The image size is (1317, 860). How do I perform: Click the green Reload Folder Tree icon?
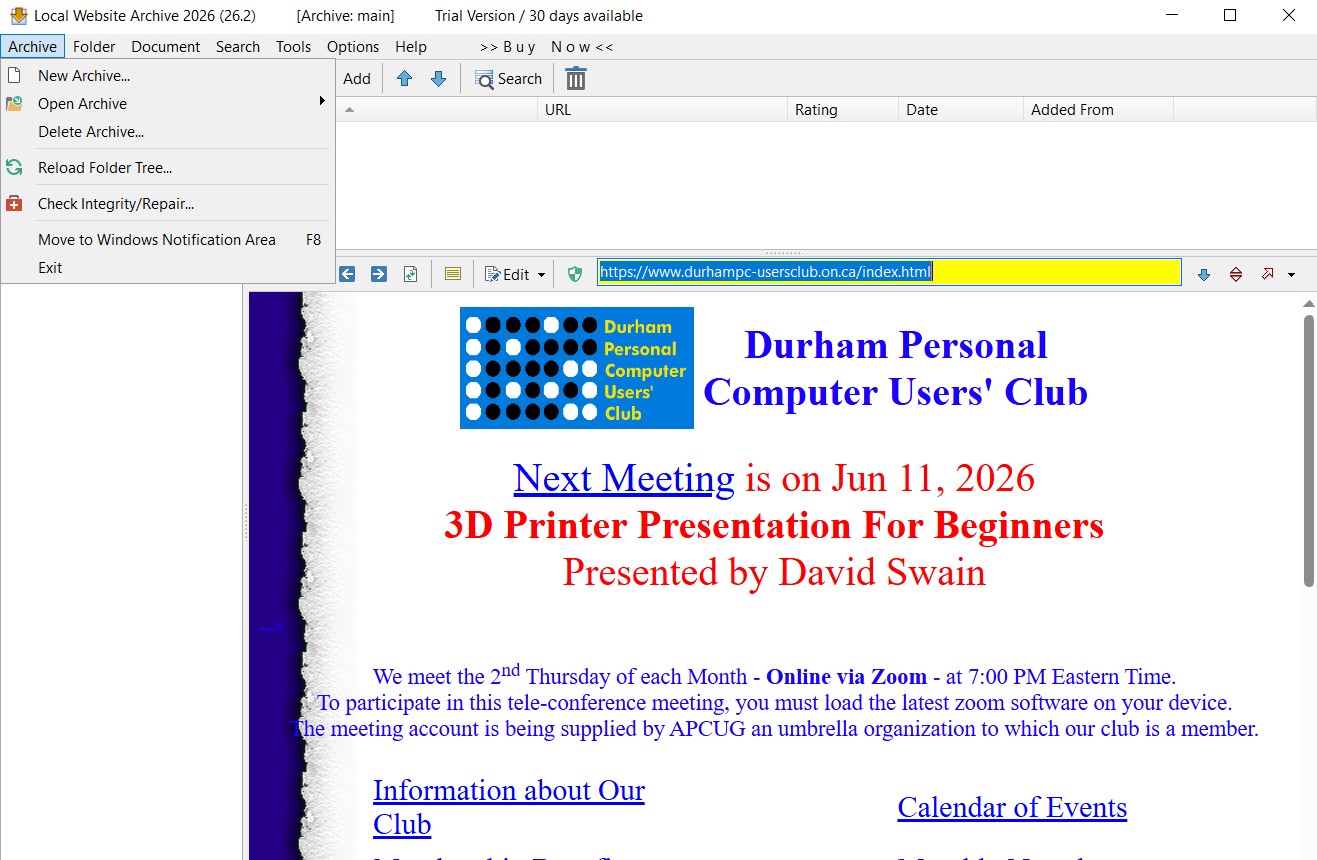pyautogui.click(x=14, y=168)
